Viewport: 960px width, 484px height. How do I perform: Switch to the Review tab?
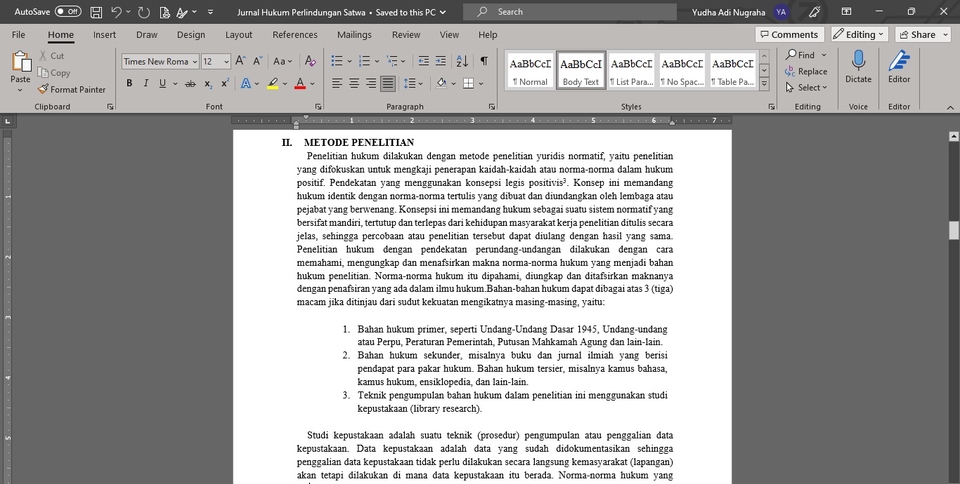click(406, 35)
